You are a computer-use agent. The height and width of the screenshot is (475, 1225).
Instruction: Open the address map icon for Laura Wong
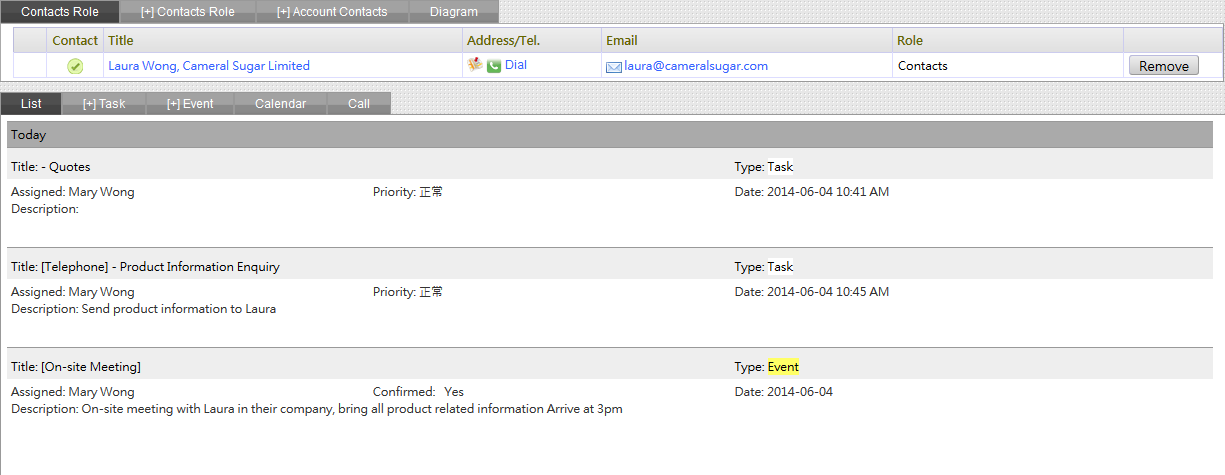pyautogui.click(x=475, y=65)
